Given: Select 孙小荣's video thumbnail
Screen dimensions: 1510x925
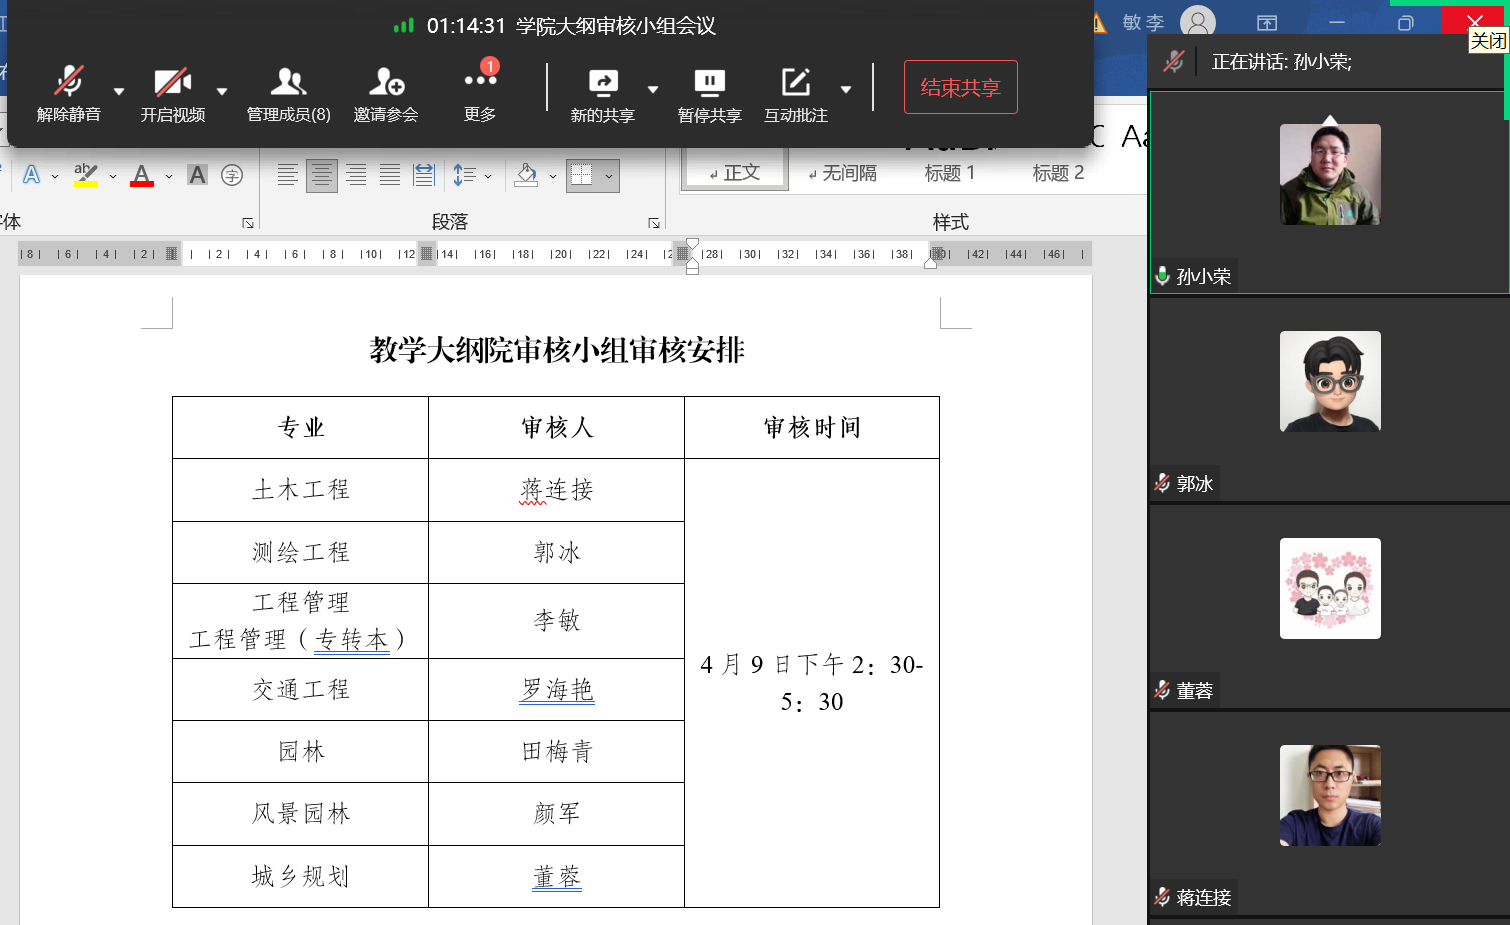Looking at the screenshot, I should 1329,175.
